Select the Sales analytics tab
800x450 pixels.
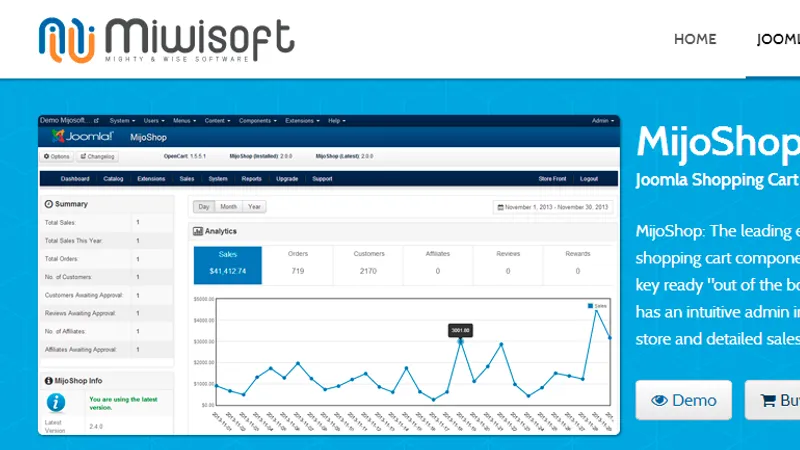228,265
